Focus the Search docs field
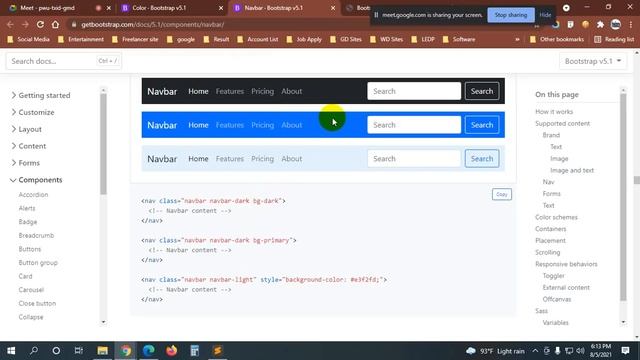640x360 pixels. (64, 61)
